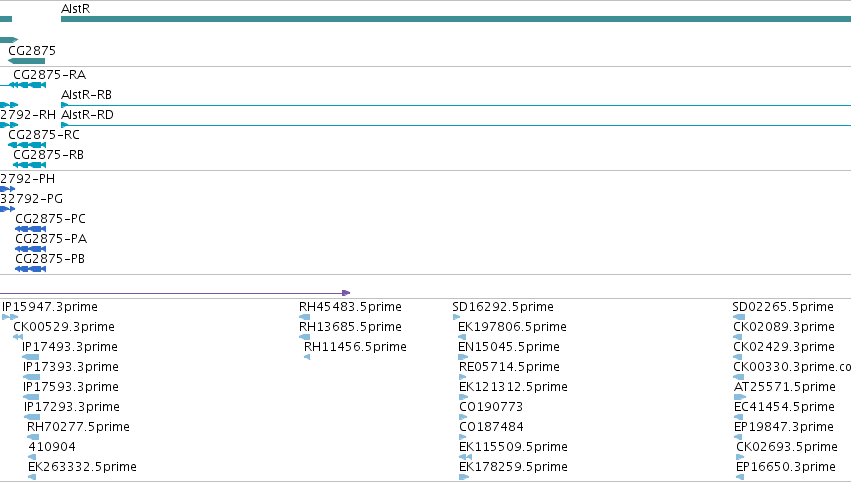Screen dimensions: 851x482
Task: Select EK197806.5prime EST label
Action: coord(513,327)
